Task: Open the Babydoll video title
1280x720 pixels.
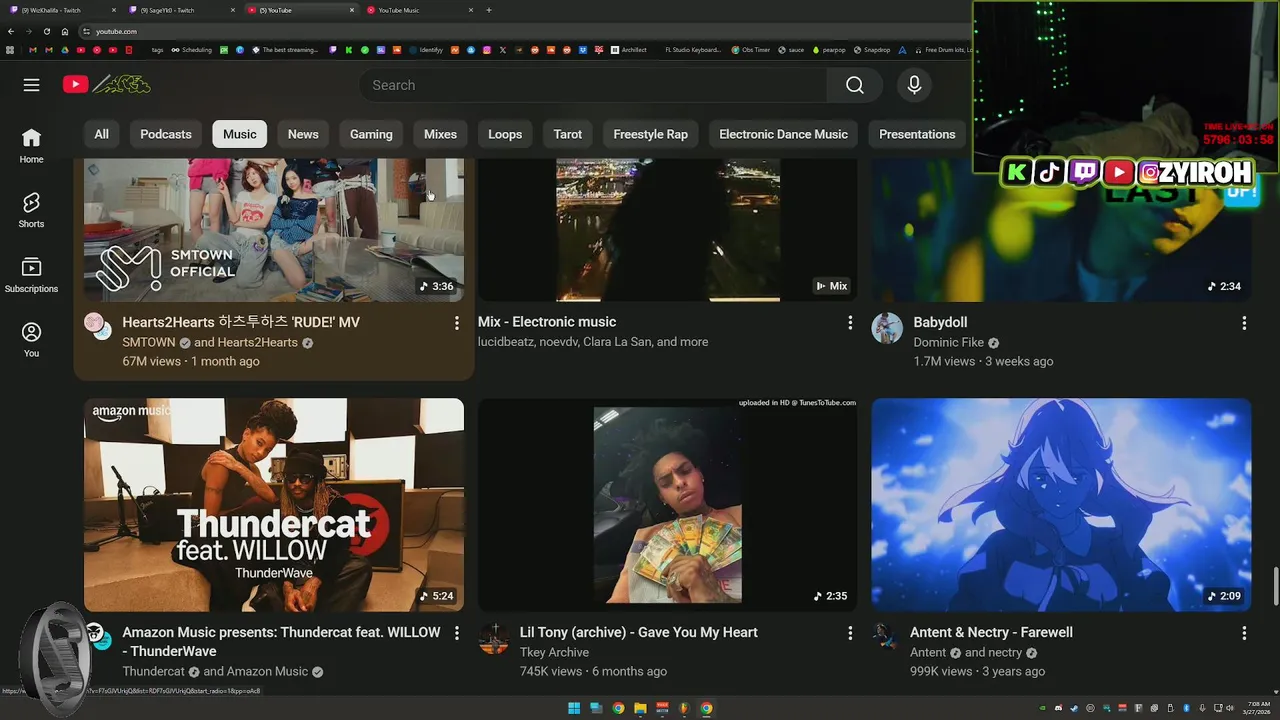Action: click(940, 322)
